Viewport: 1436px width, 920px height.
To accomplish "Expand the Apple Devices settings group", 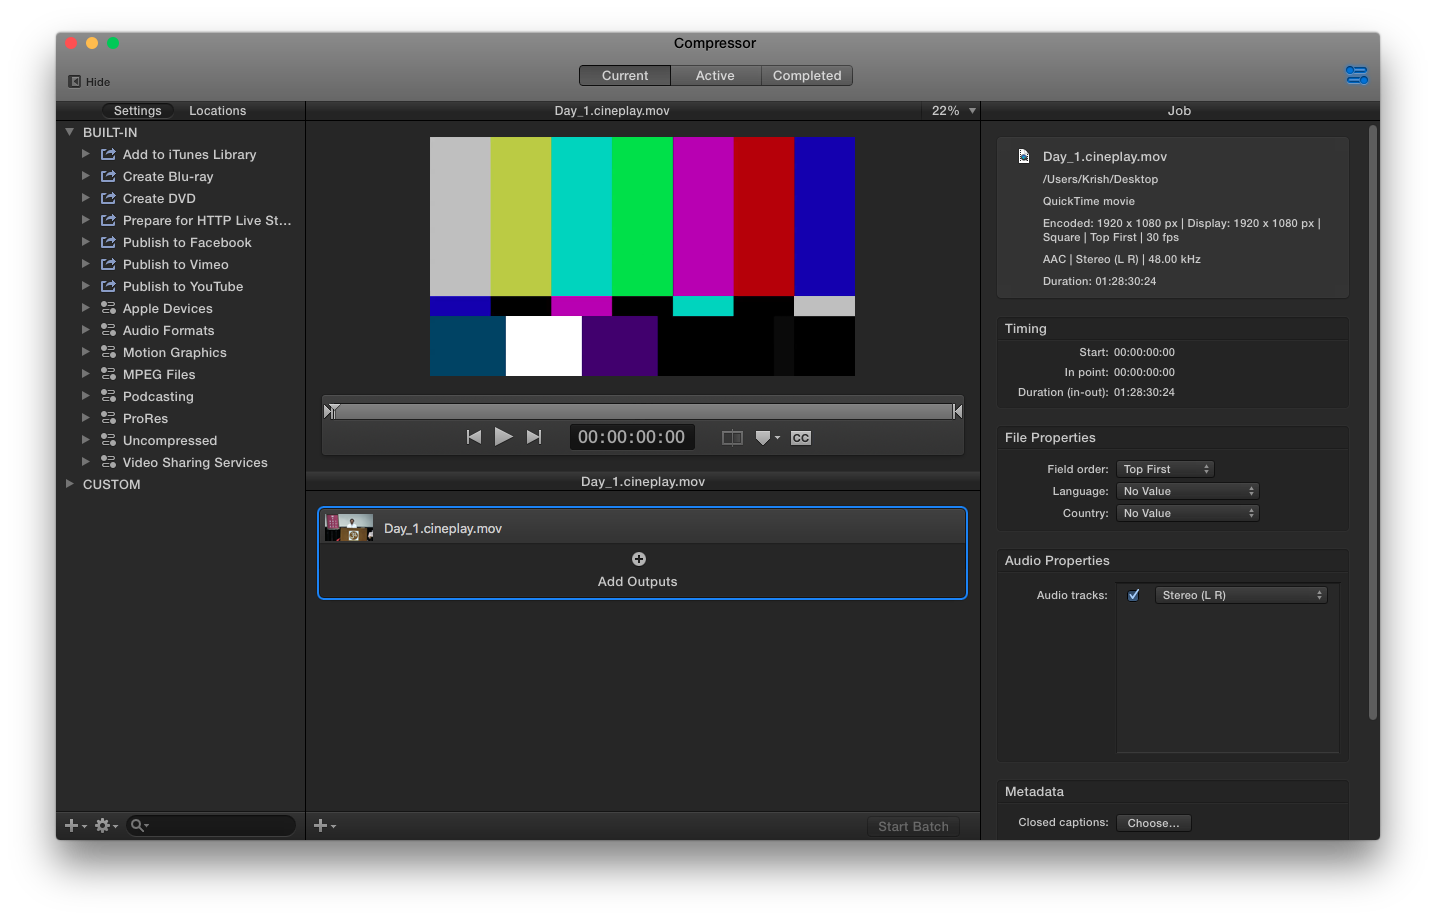I will (86, 308).
